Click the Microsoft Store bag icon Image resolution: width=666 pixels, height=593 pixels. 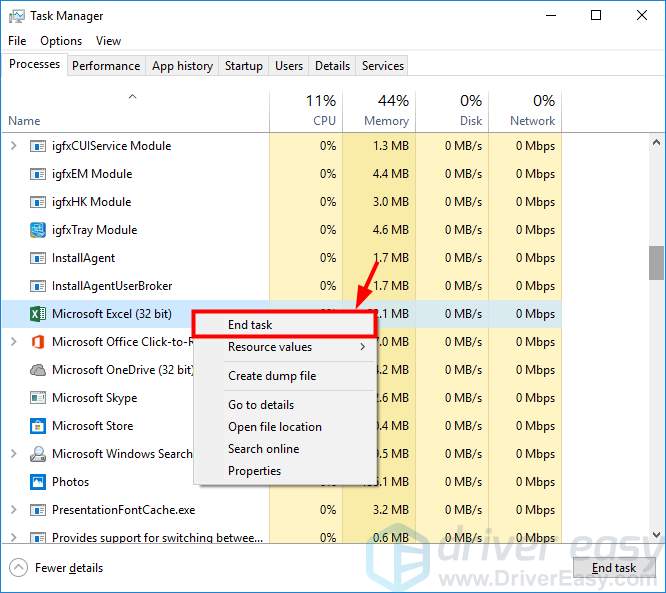click(38, 426)
